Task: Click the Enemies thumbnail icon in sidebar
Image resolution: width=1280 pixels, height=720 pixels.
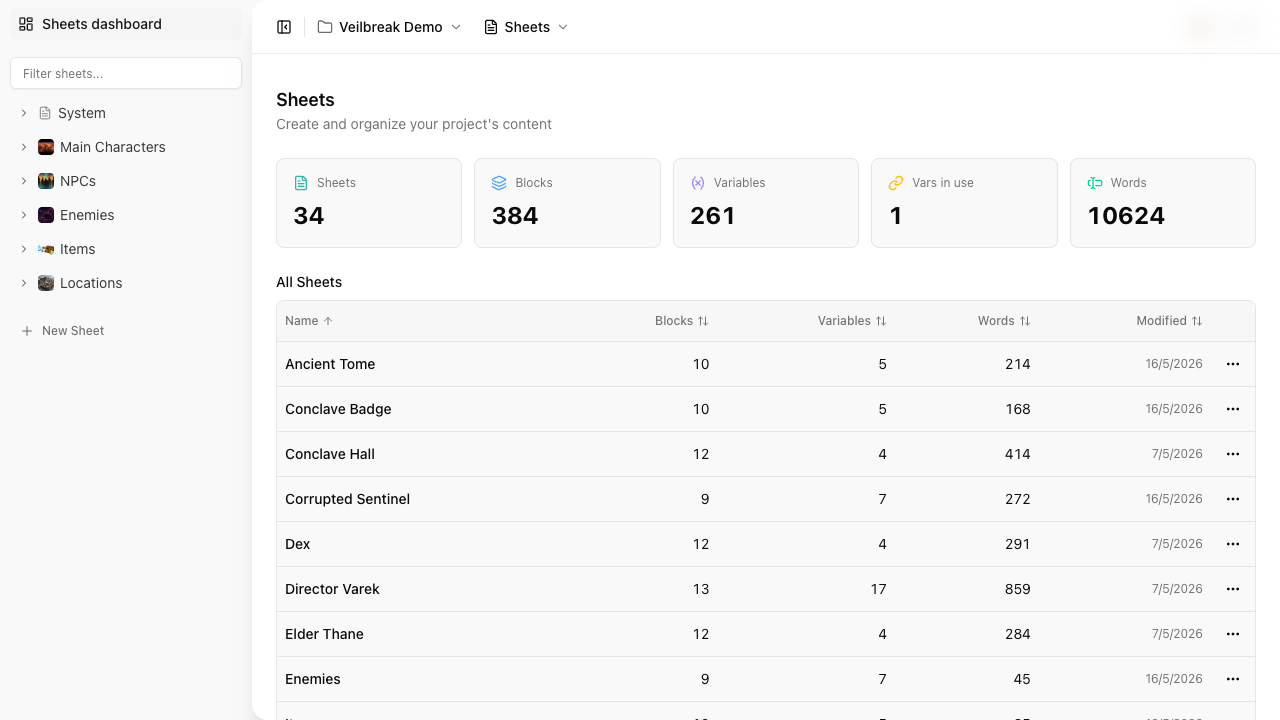Action: coord(46,215)
